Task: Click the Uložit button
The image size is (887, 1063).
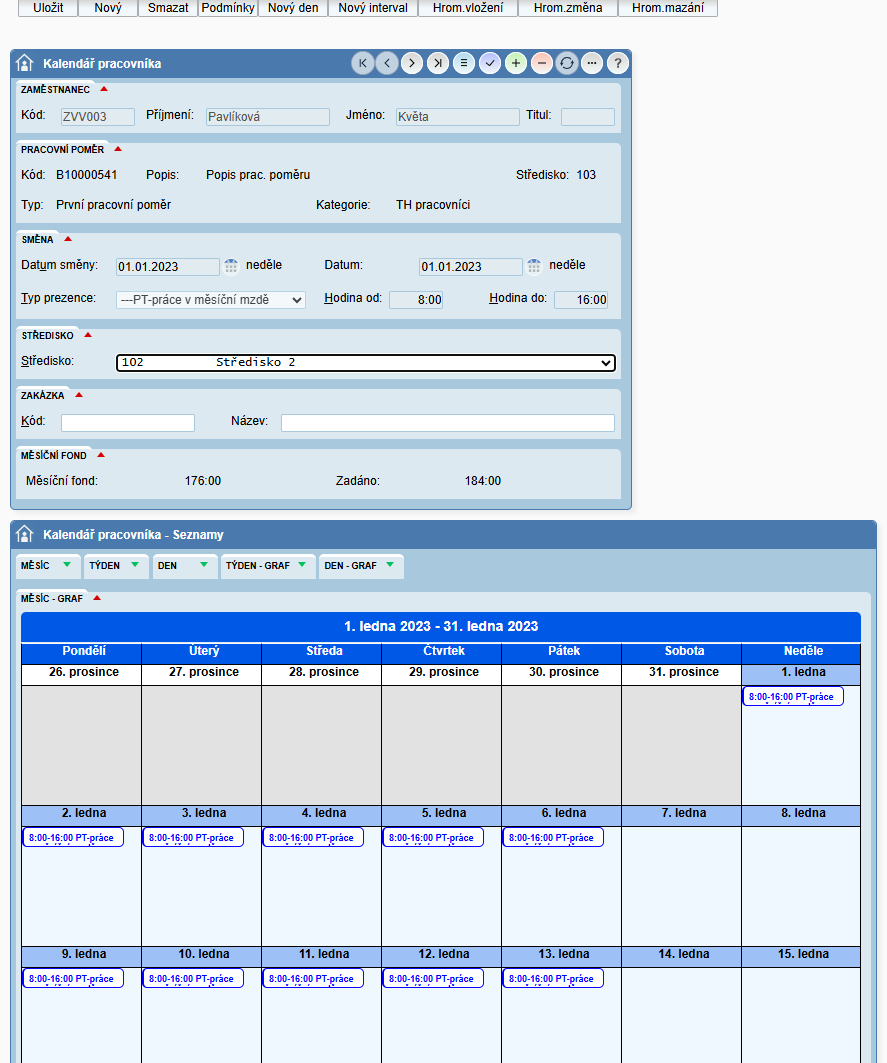Action: [48, 8]
